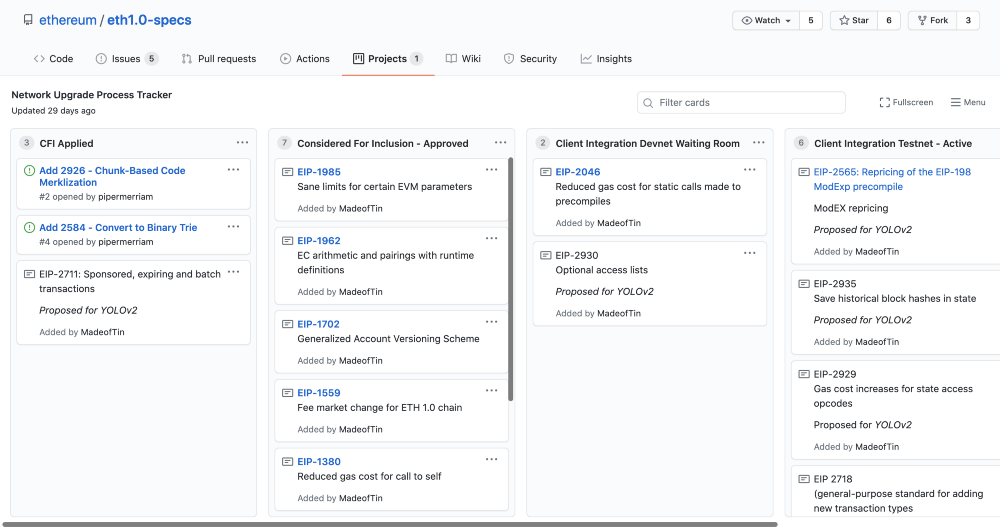Open card menu for EIP-1702
The height and width of the screenshot is (528, 1000).
point(491,322)
